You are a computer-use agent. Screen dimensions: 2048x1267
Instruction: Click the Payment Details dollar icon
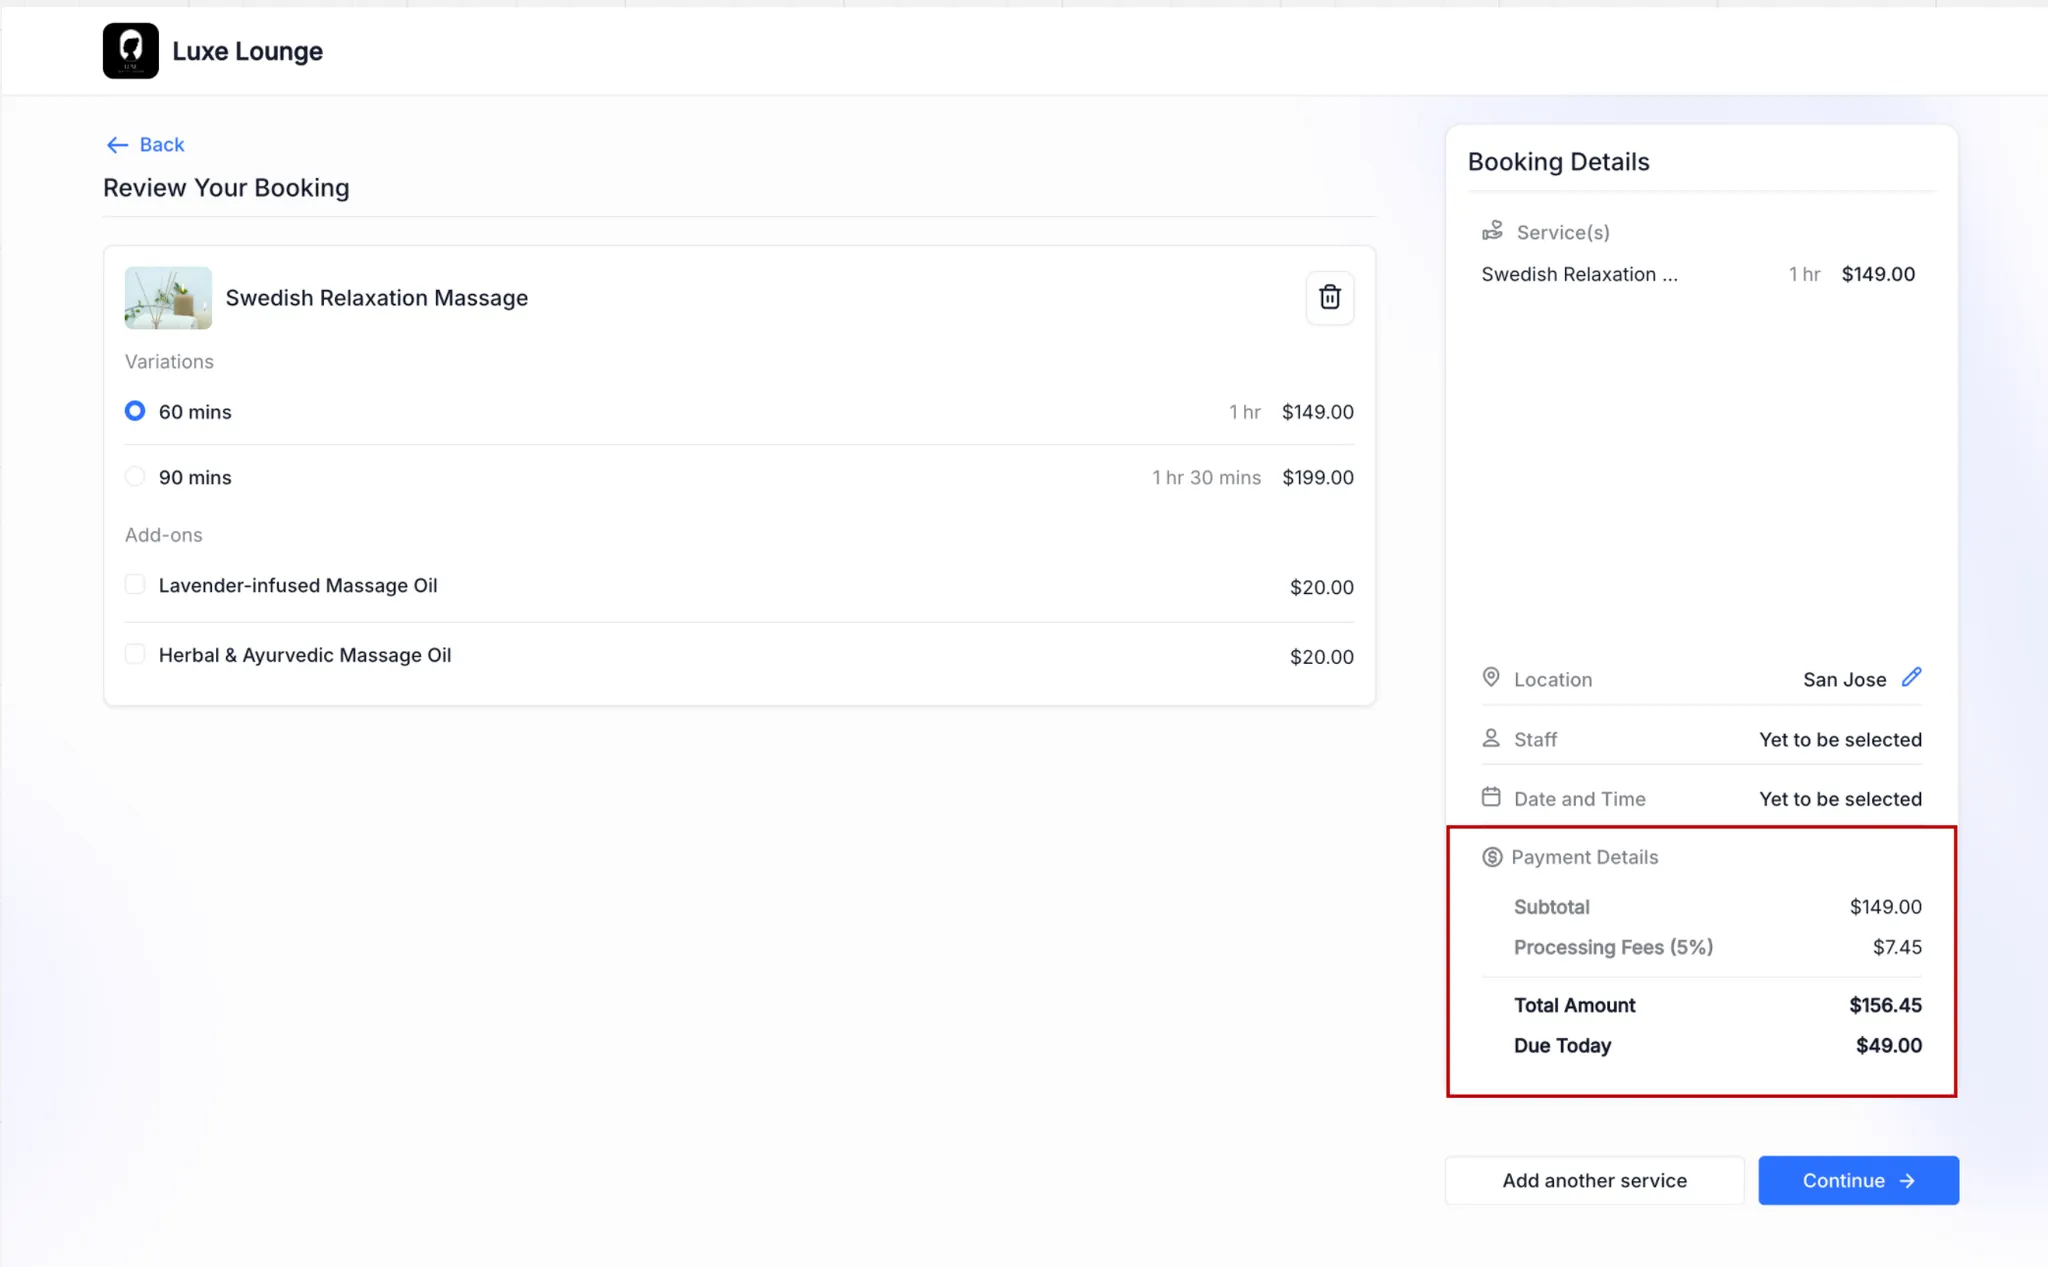tap(1491, 857)
